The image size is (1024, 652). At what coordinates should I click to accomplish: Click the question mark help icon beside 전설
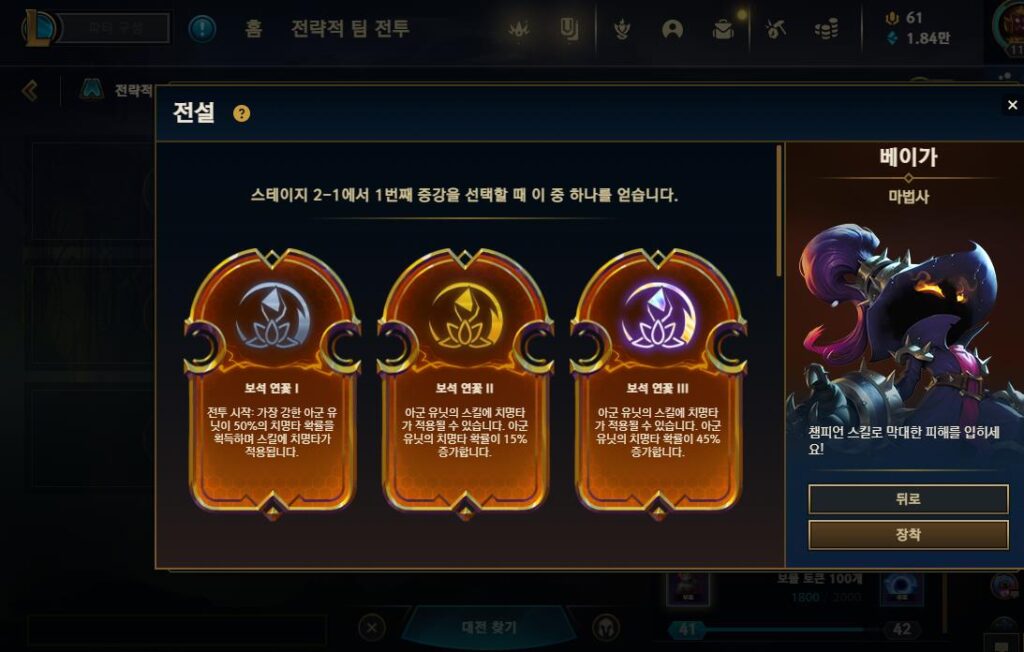[x=242, y=114]
